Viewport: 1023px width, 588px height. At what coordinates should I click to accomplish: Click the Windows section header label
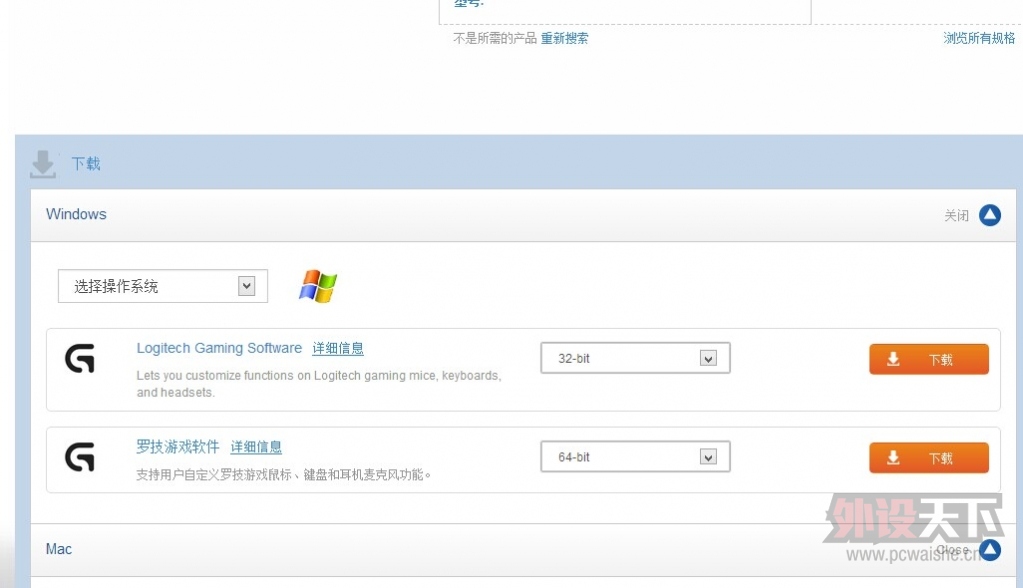pos(76,214)
